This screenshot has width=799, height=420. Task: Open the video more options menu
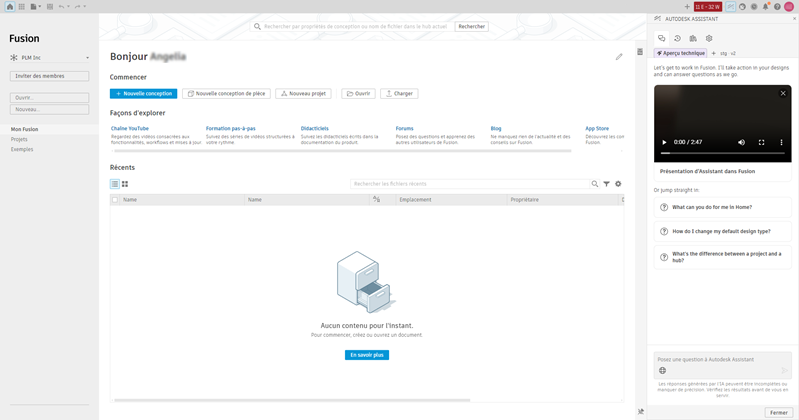click(781, 142)
